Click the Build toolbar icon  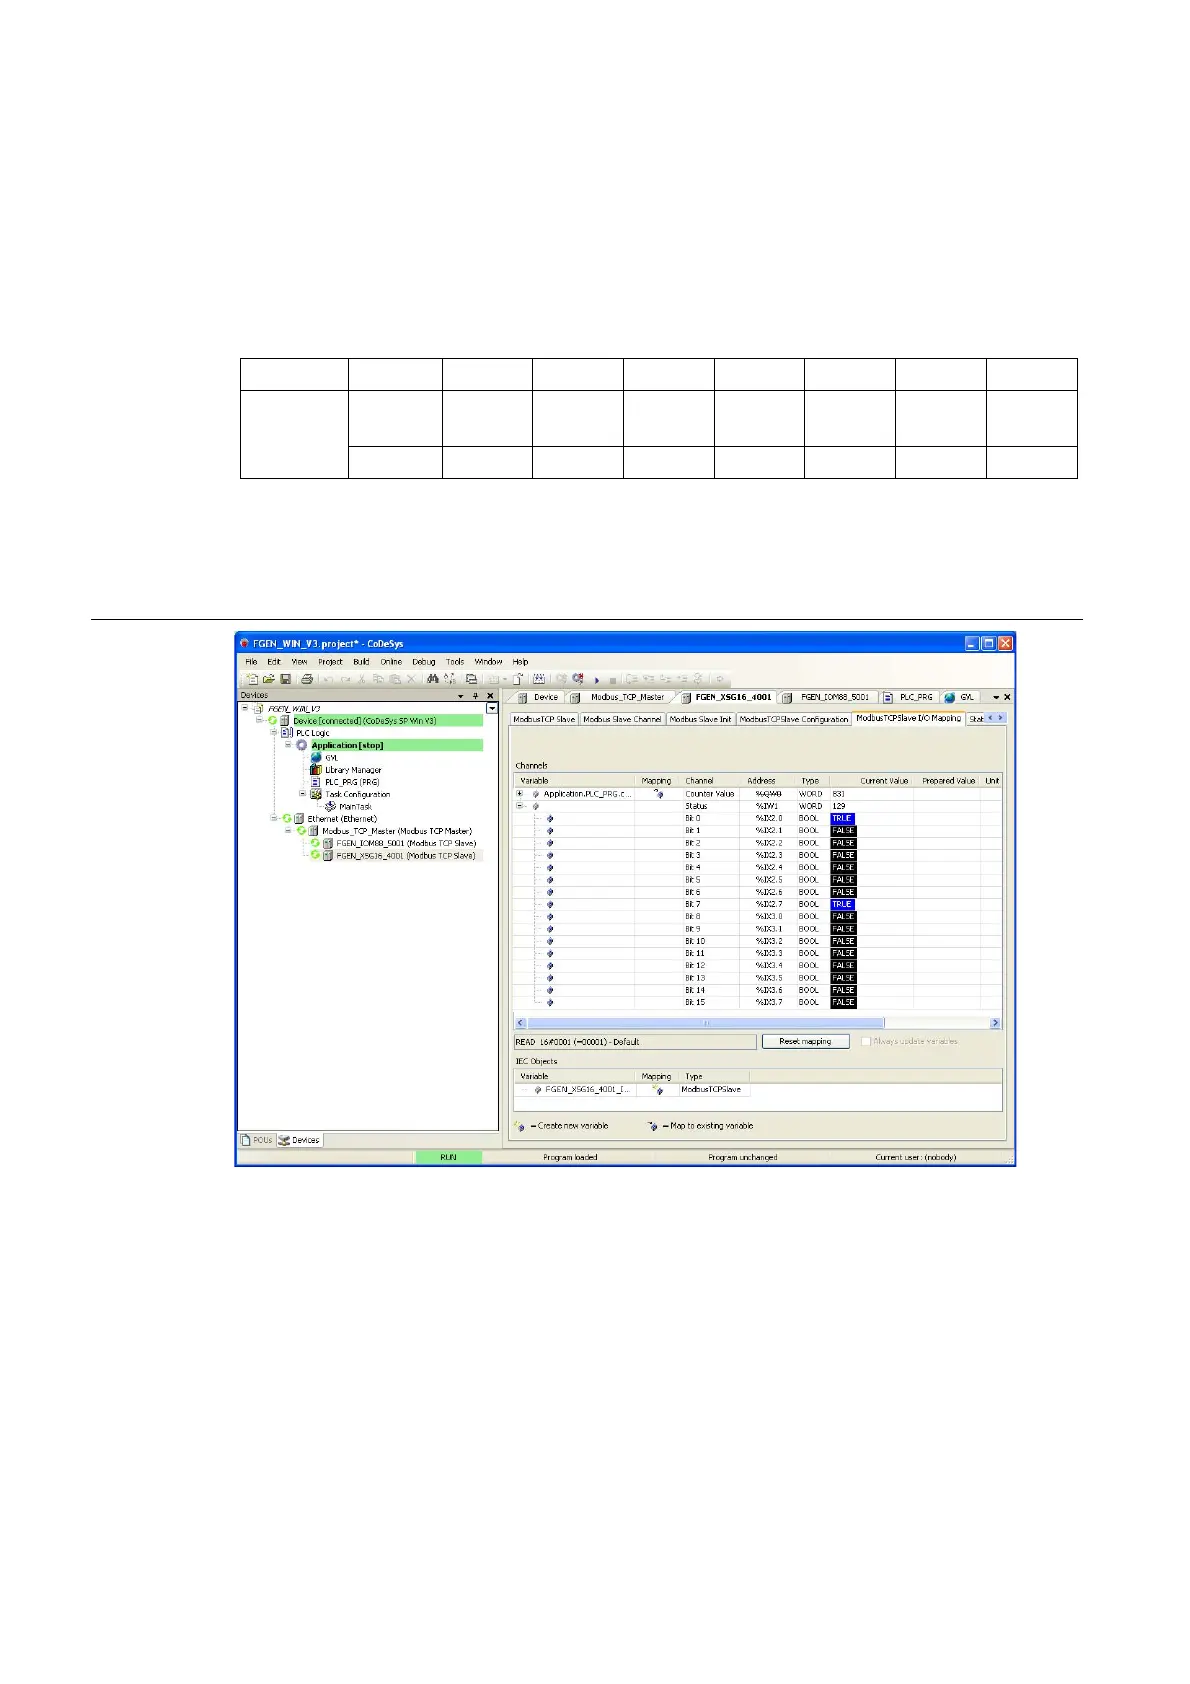pos(538,679)
